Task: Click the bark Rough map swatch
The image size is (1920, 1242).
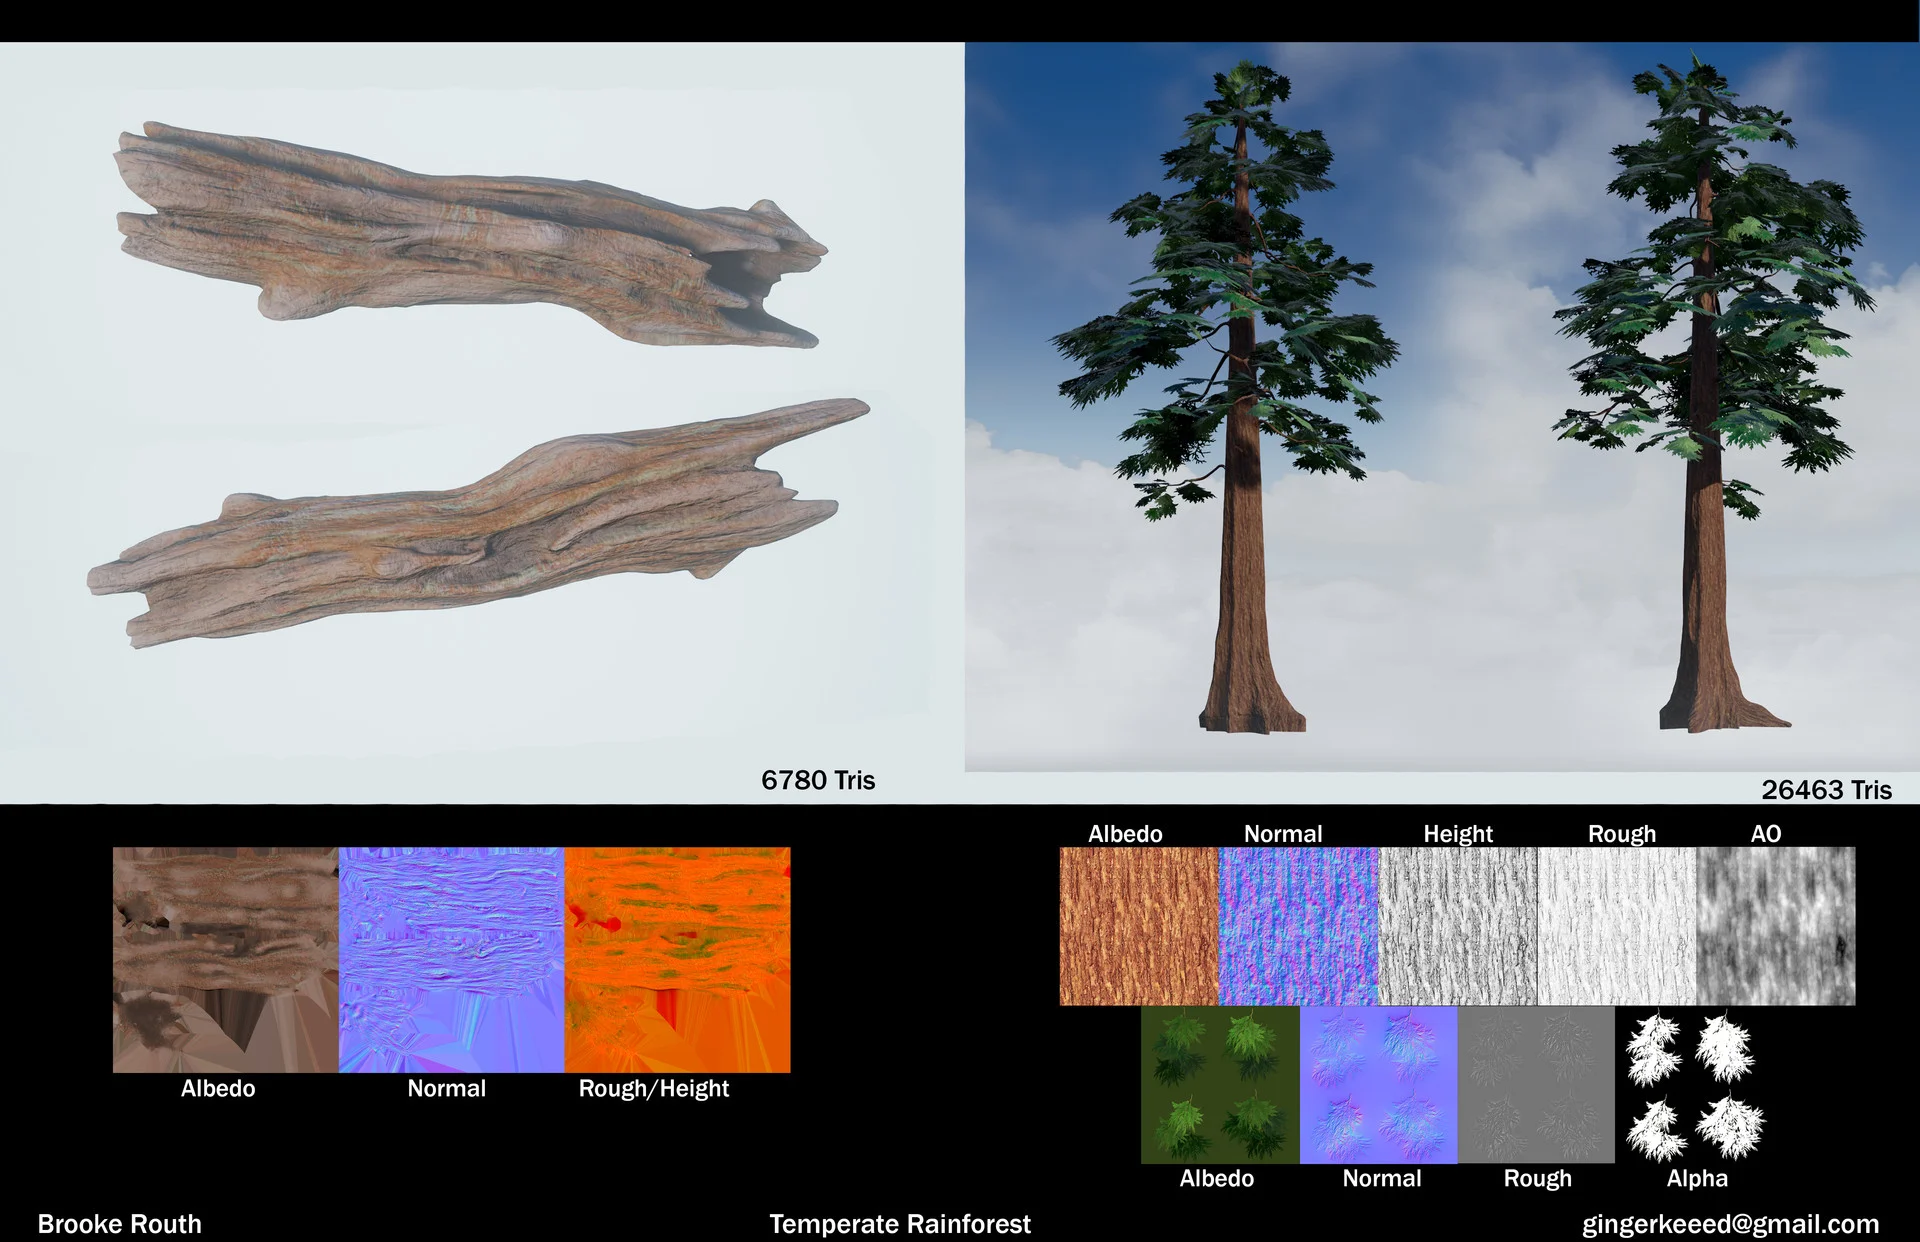Action: [x=1617, y=926]
